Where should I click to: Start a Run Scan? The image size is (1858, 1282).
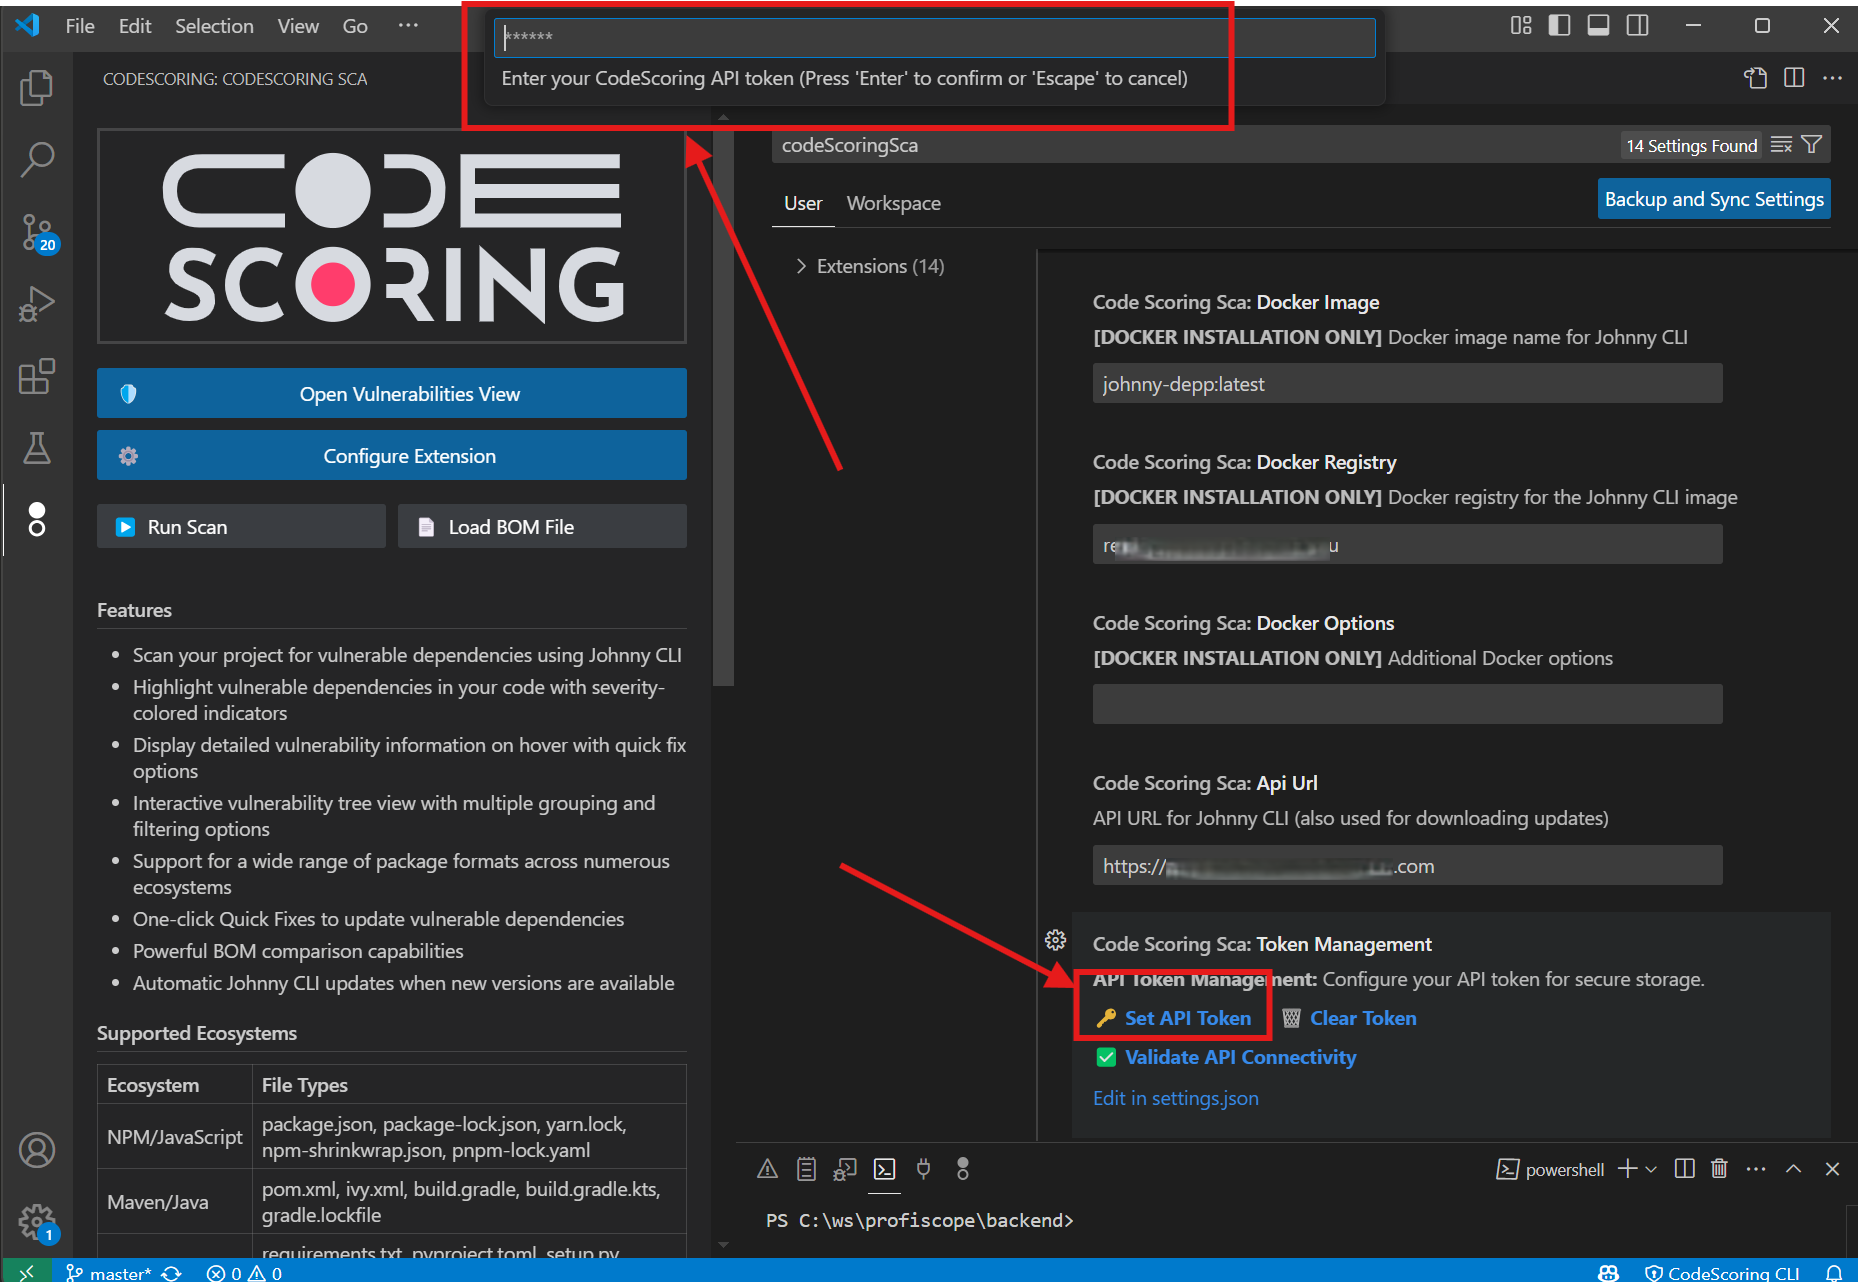click(241, 526)
